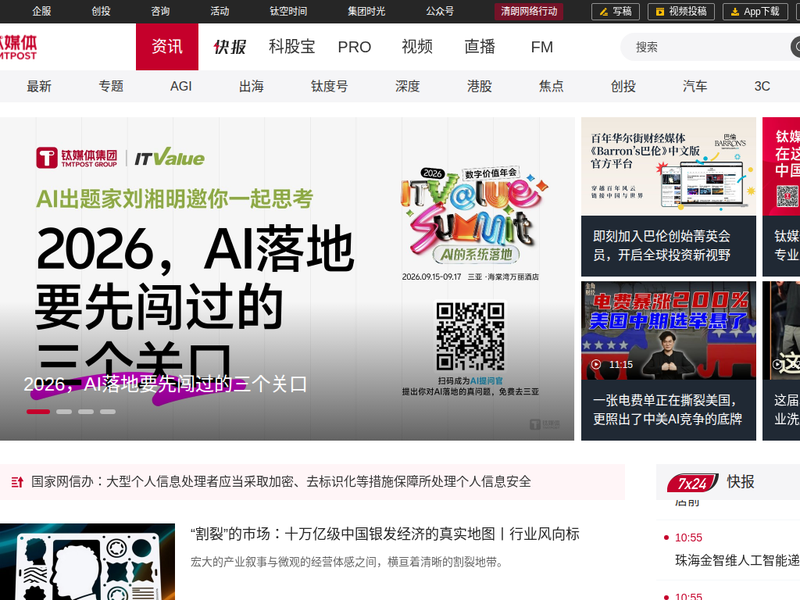
Task: Click the 7x24 快报 badge icon
Action: [692, 482]
